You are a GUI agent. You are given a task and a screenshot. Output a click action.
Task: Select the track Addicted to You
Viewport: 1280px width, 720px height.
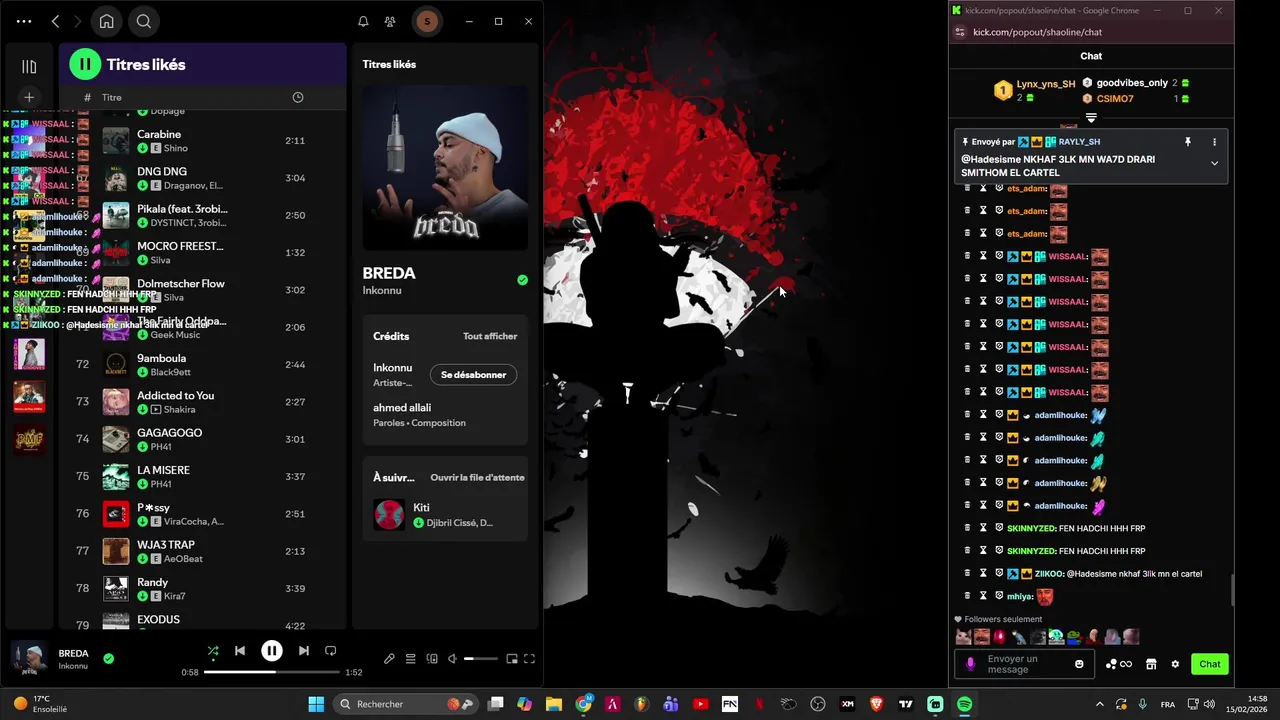pos(203,402)
